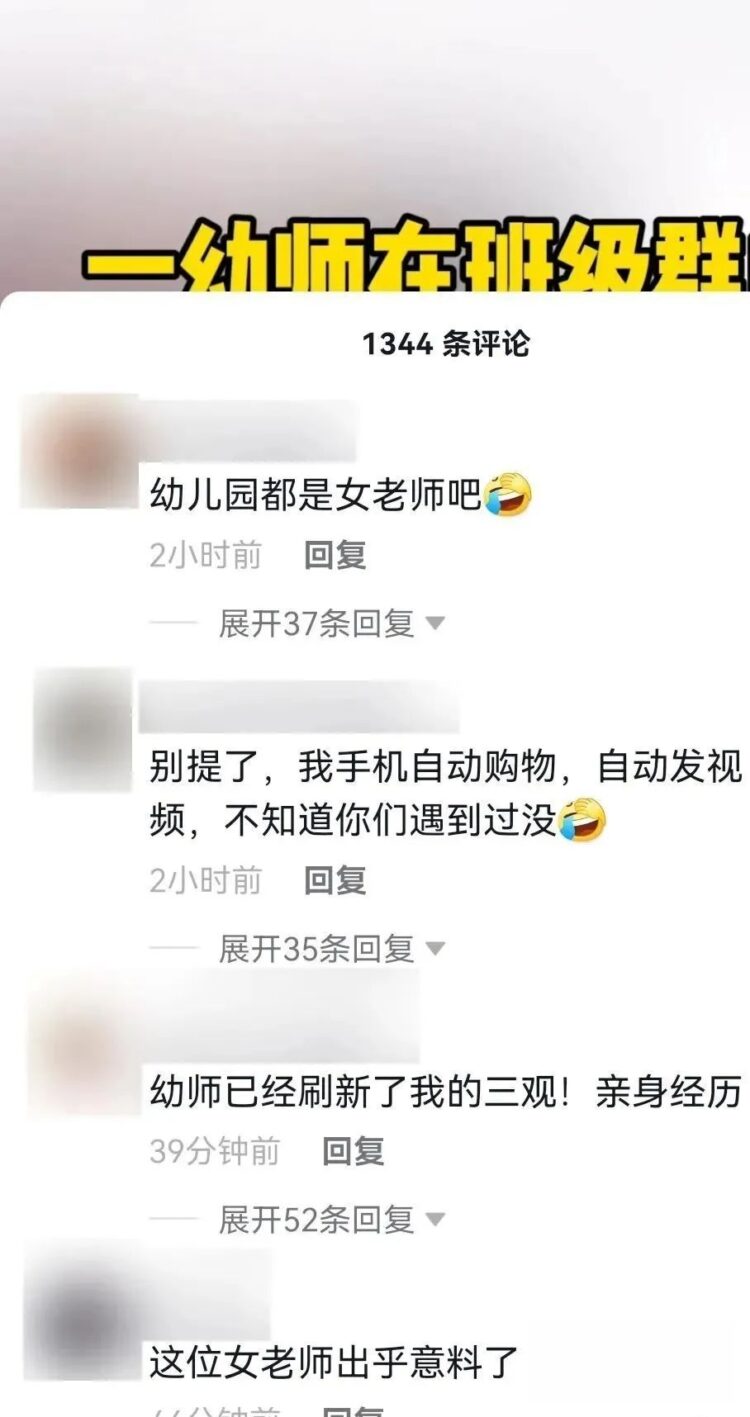Open the comment 这位女老师出乎意料了

click(x=333, y=1361)
